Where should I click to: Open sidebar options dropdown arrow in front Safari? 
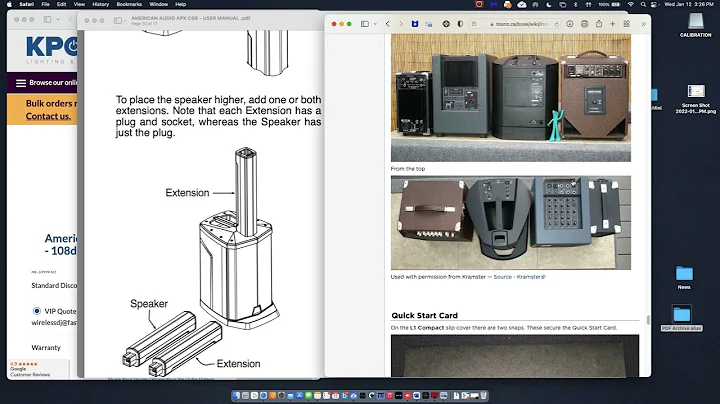[375, 24]
